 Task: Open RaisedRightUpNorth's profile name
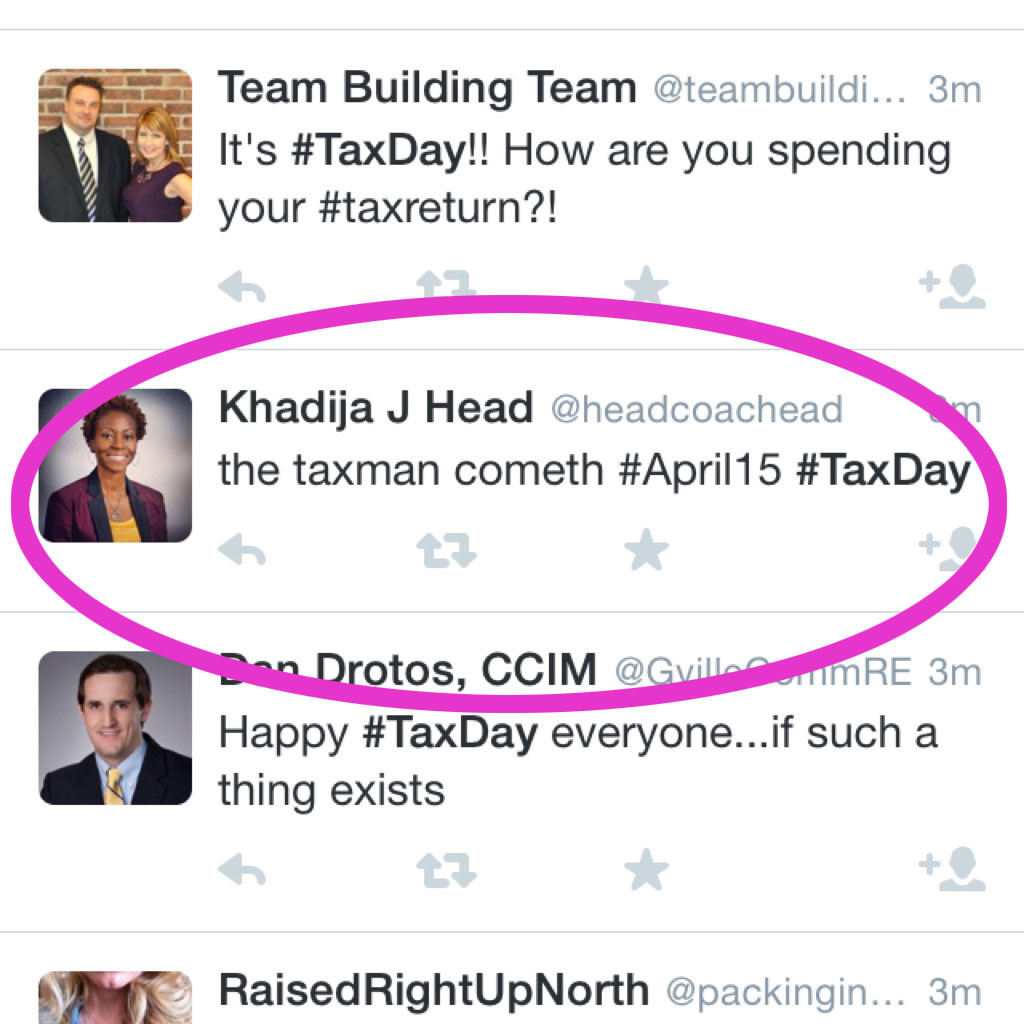pos(434,990)
